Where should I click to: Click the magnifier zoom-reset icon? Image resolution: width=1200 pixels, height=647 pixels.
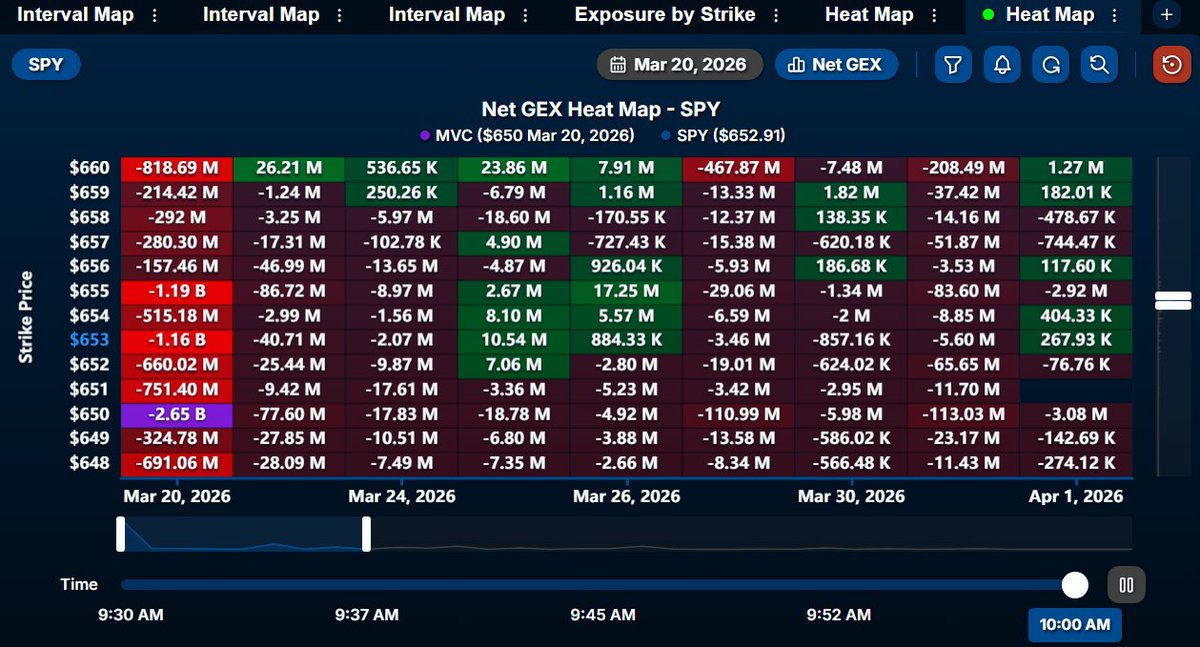tap(1099, 65)
